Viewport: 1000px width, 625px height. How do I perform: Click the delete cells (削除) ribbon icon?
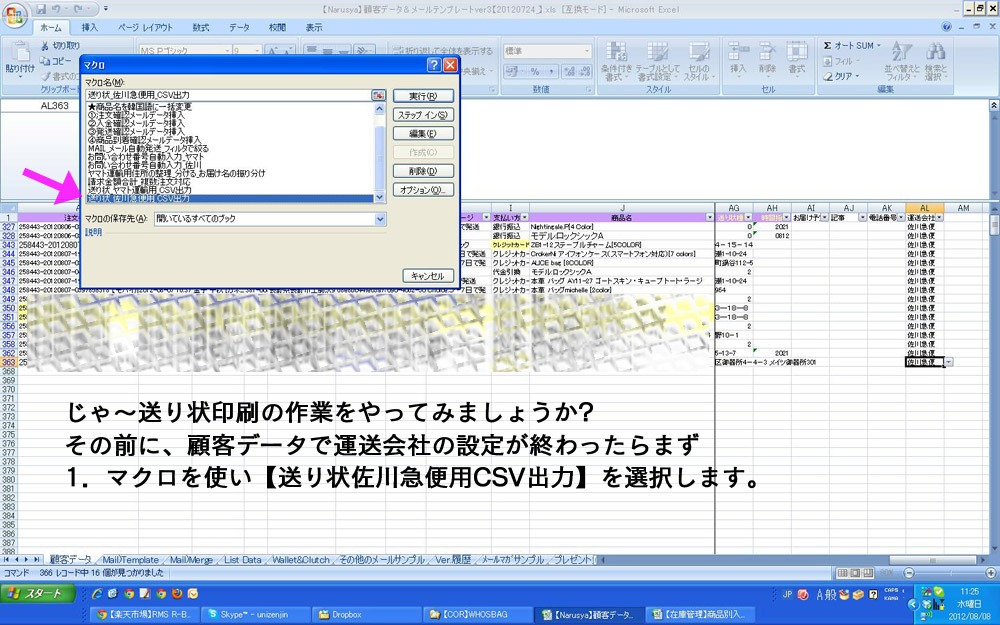click(x=767, y=52)
